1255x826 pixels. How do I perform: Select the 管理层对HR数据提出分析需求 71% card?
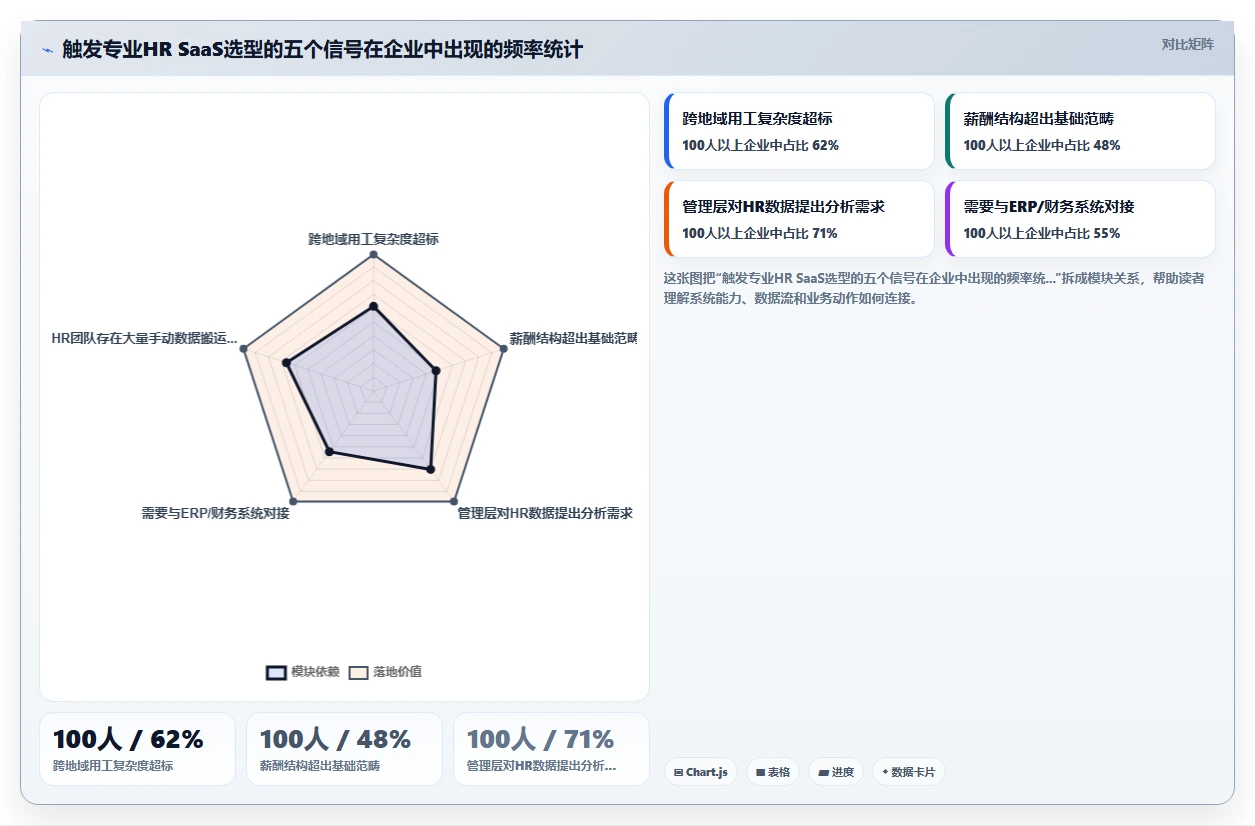[799, 219]
